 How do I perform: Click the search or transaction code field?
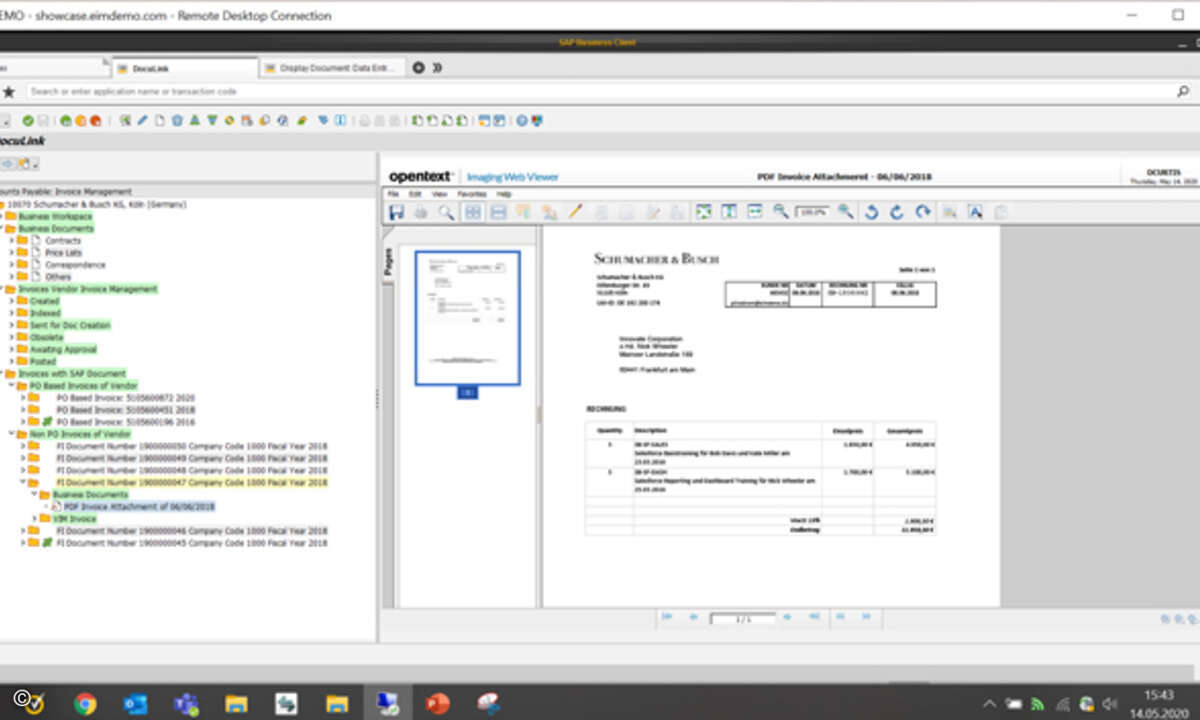point(600,91)
